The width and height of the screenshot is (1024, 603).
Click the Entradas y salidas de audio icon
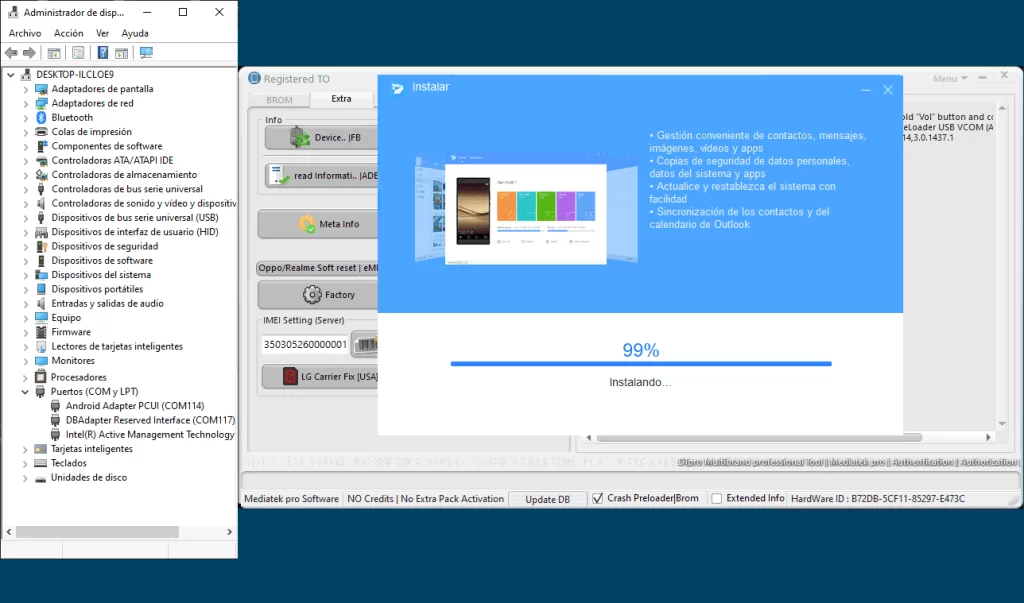point(41,304)
